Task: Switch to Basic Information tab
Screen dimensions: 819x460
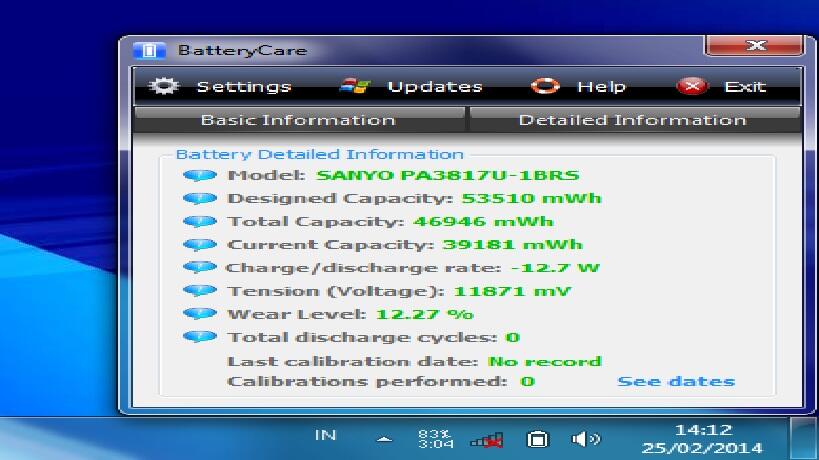Action: tap(299, 120)
